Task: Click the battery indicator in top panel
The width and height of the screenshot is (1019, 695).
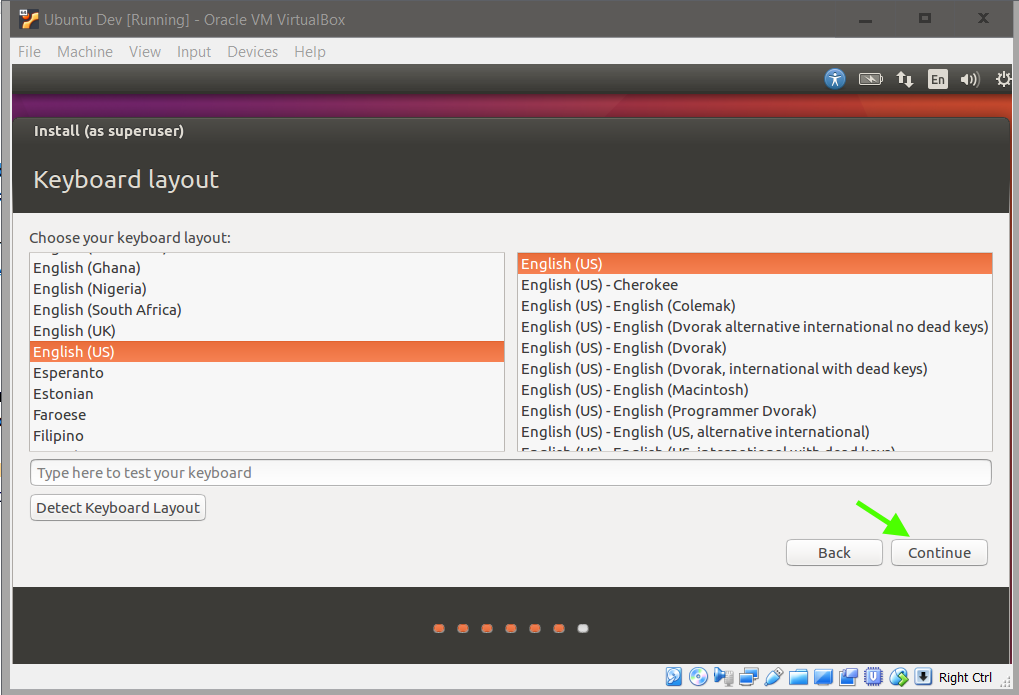Action: click(870, 79)
